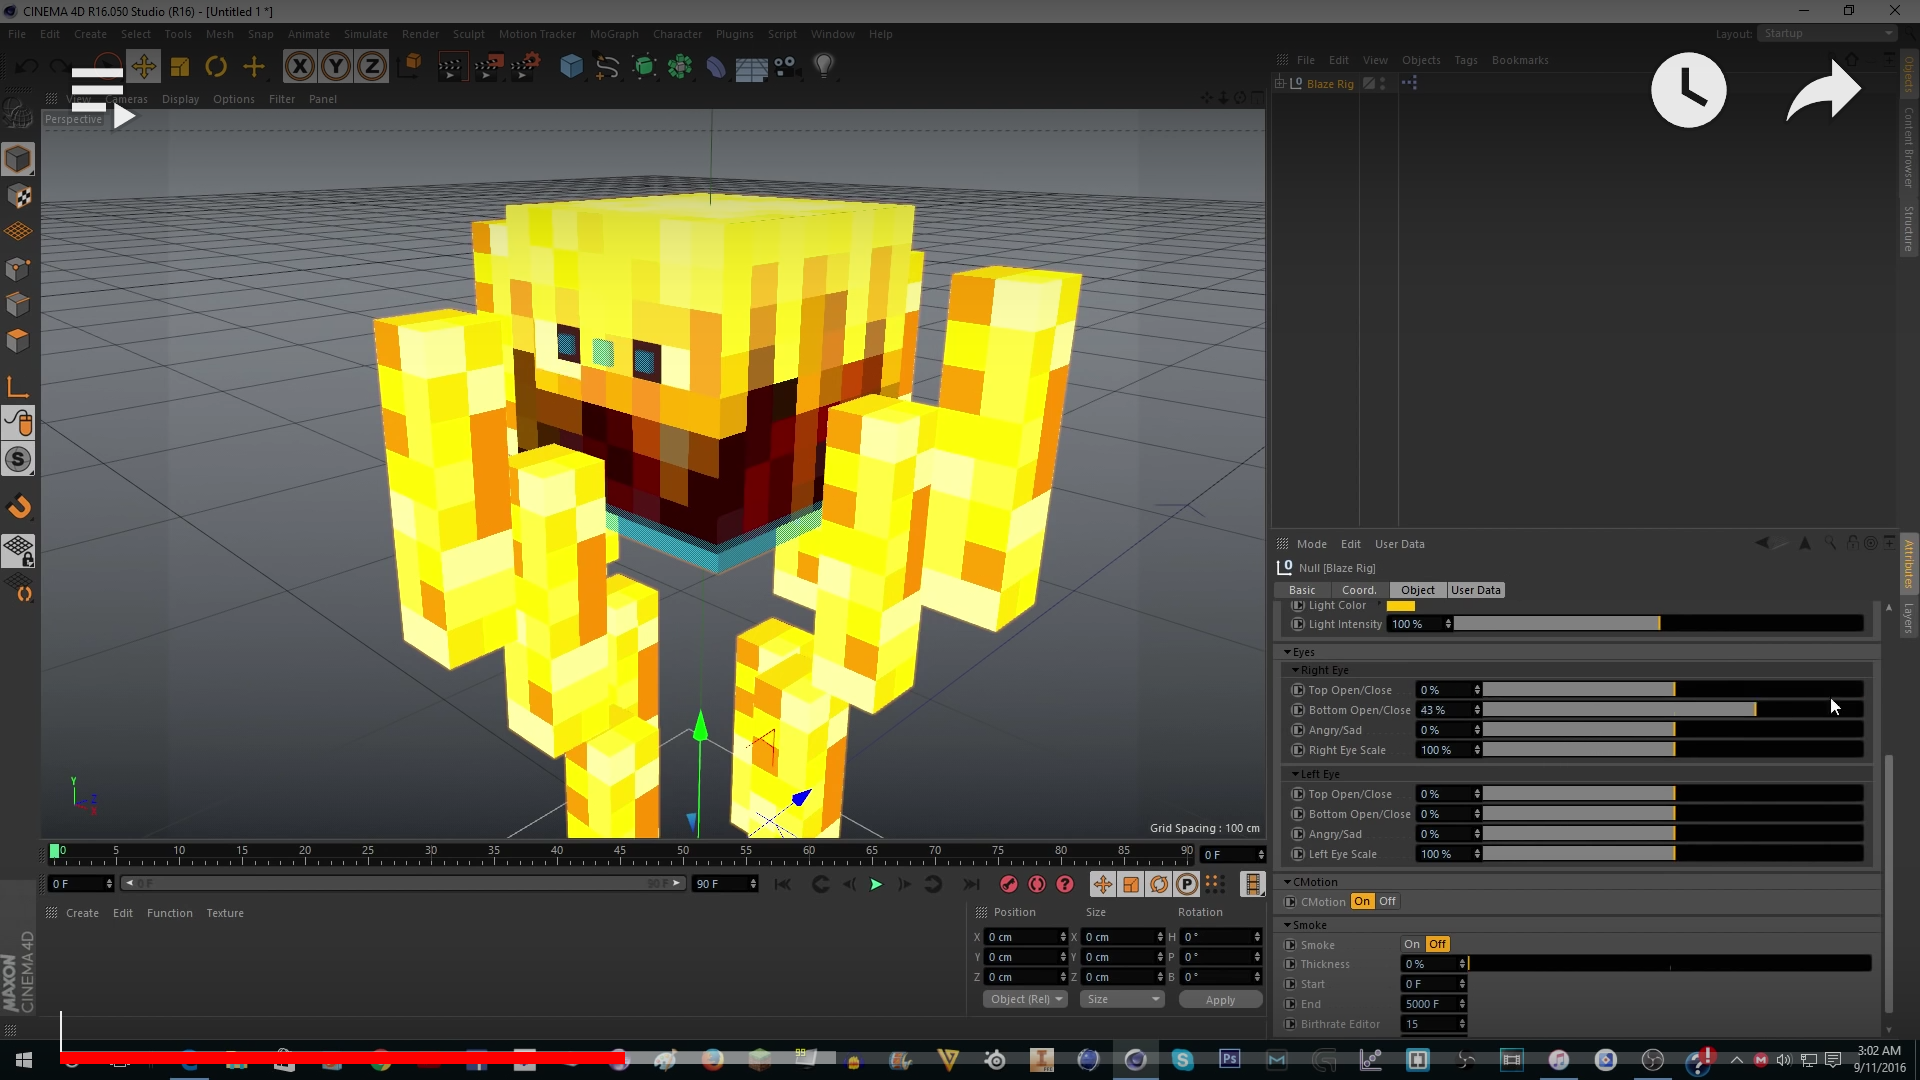Viewport: 1920px width, 1080px height.
Task: Select the Rotate tool in top toolbar
Action: pyautogui.click(x=216, y=66)
